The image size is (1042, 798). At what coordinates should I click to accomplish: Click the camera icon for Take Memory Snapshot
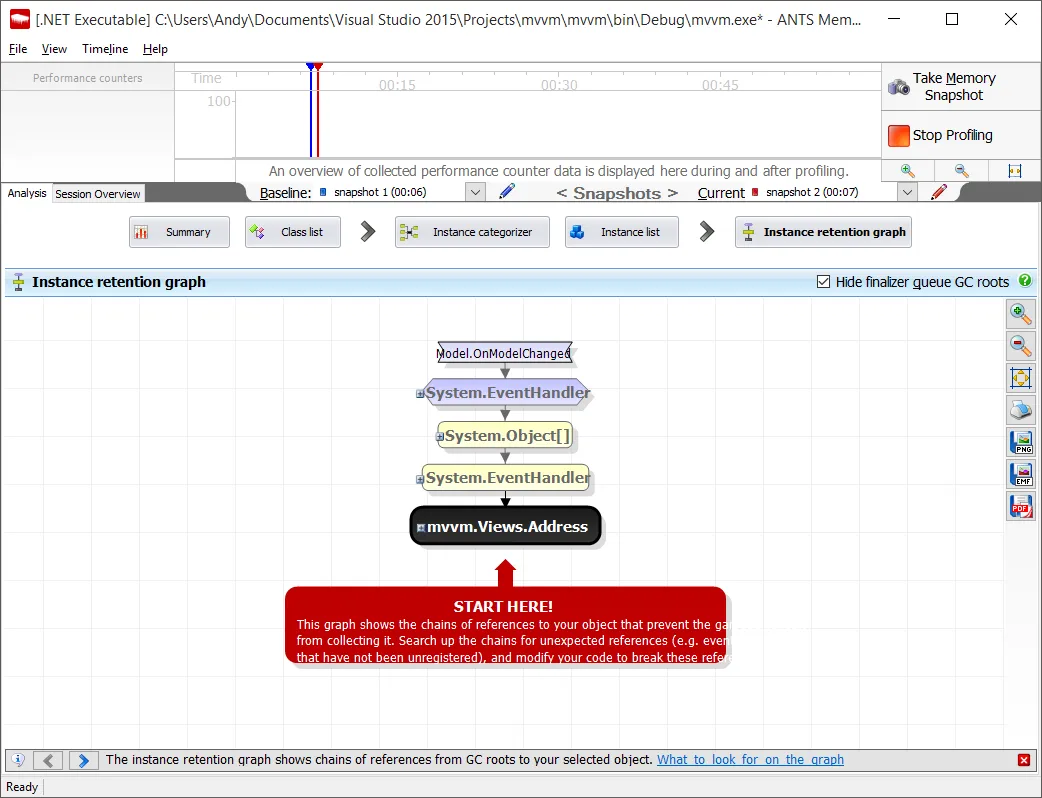point(898,87)
